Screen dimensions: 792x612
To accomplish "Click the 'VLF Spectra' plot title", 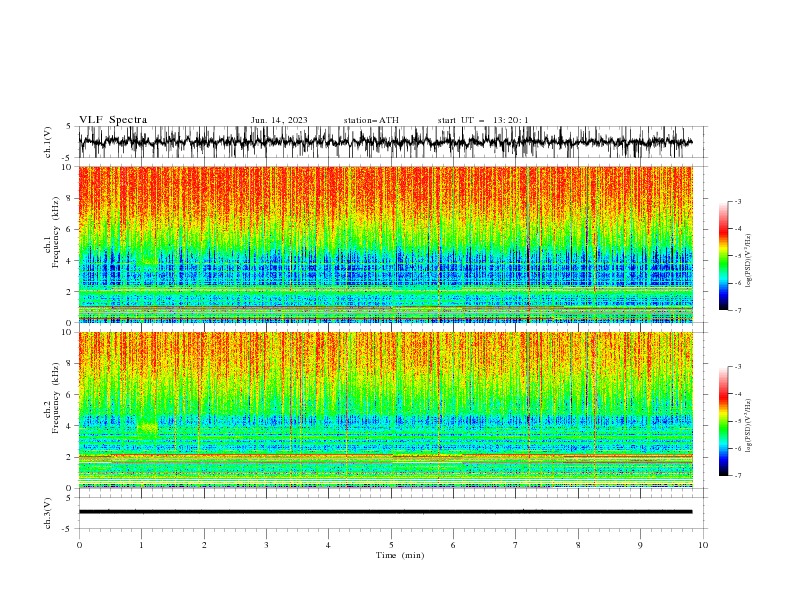I will click(x=113, y=120).
